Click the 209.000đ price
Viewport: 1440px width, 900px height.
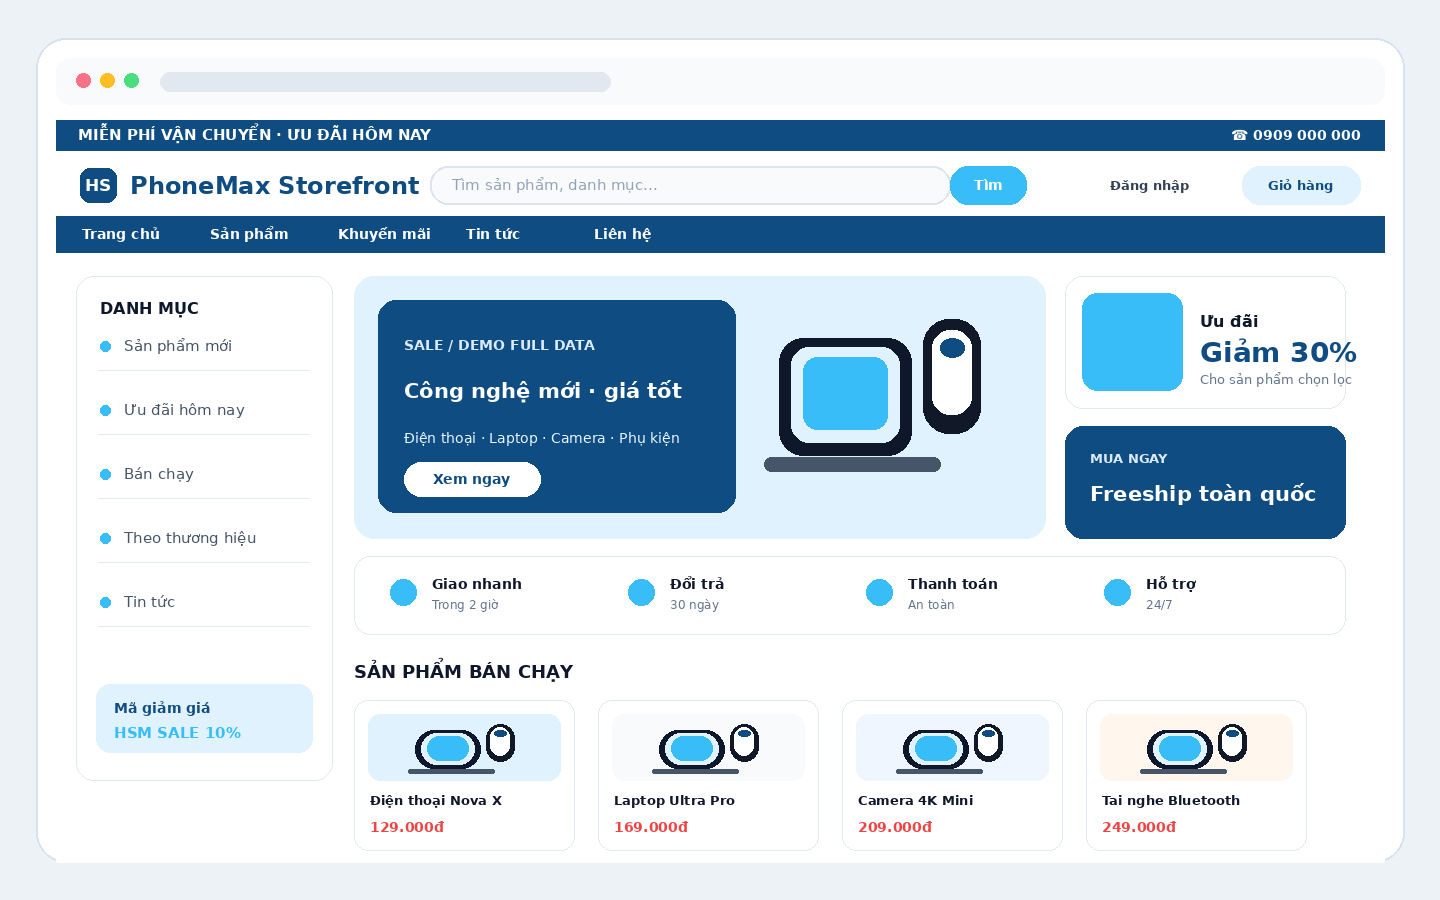(895, 827)
